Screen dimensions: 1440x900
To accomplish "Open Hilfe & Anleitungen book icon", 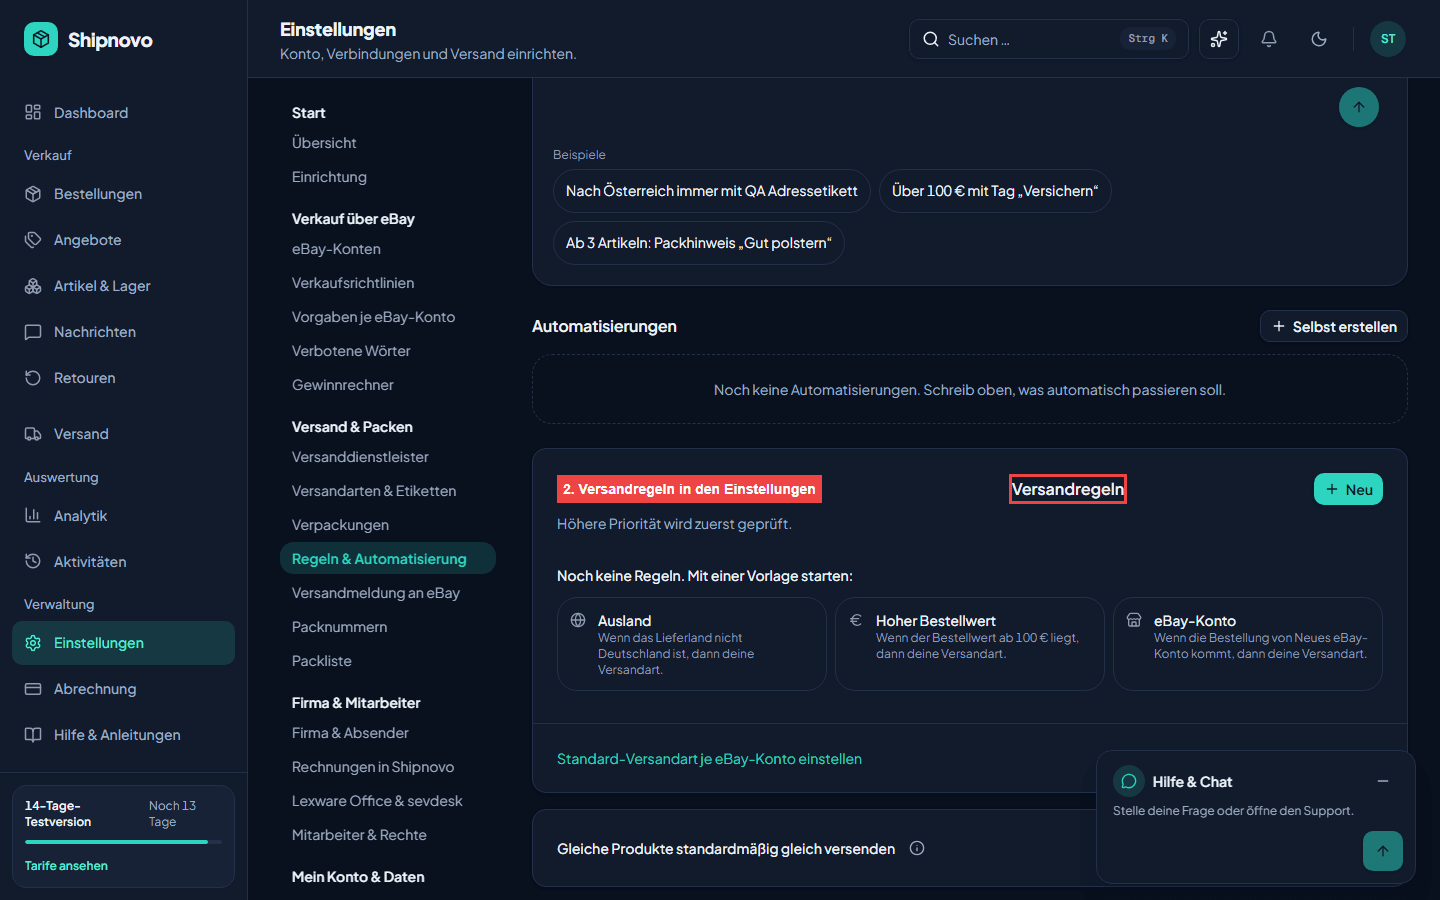I will point(33,735).
